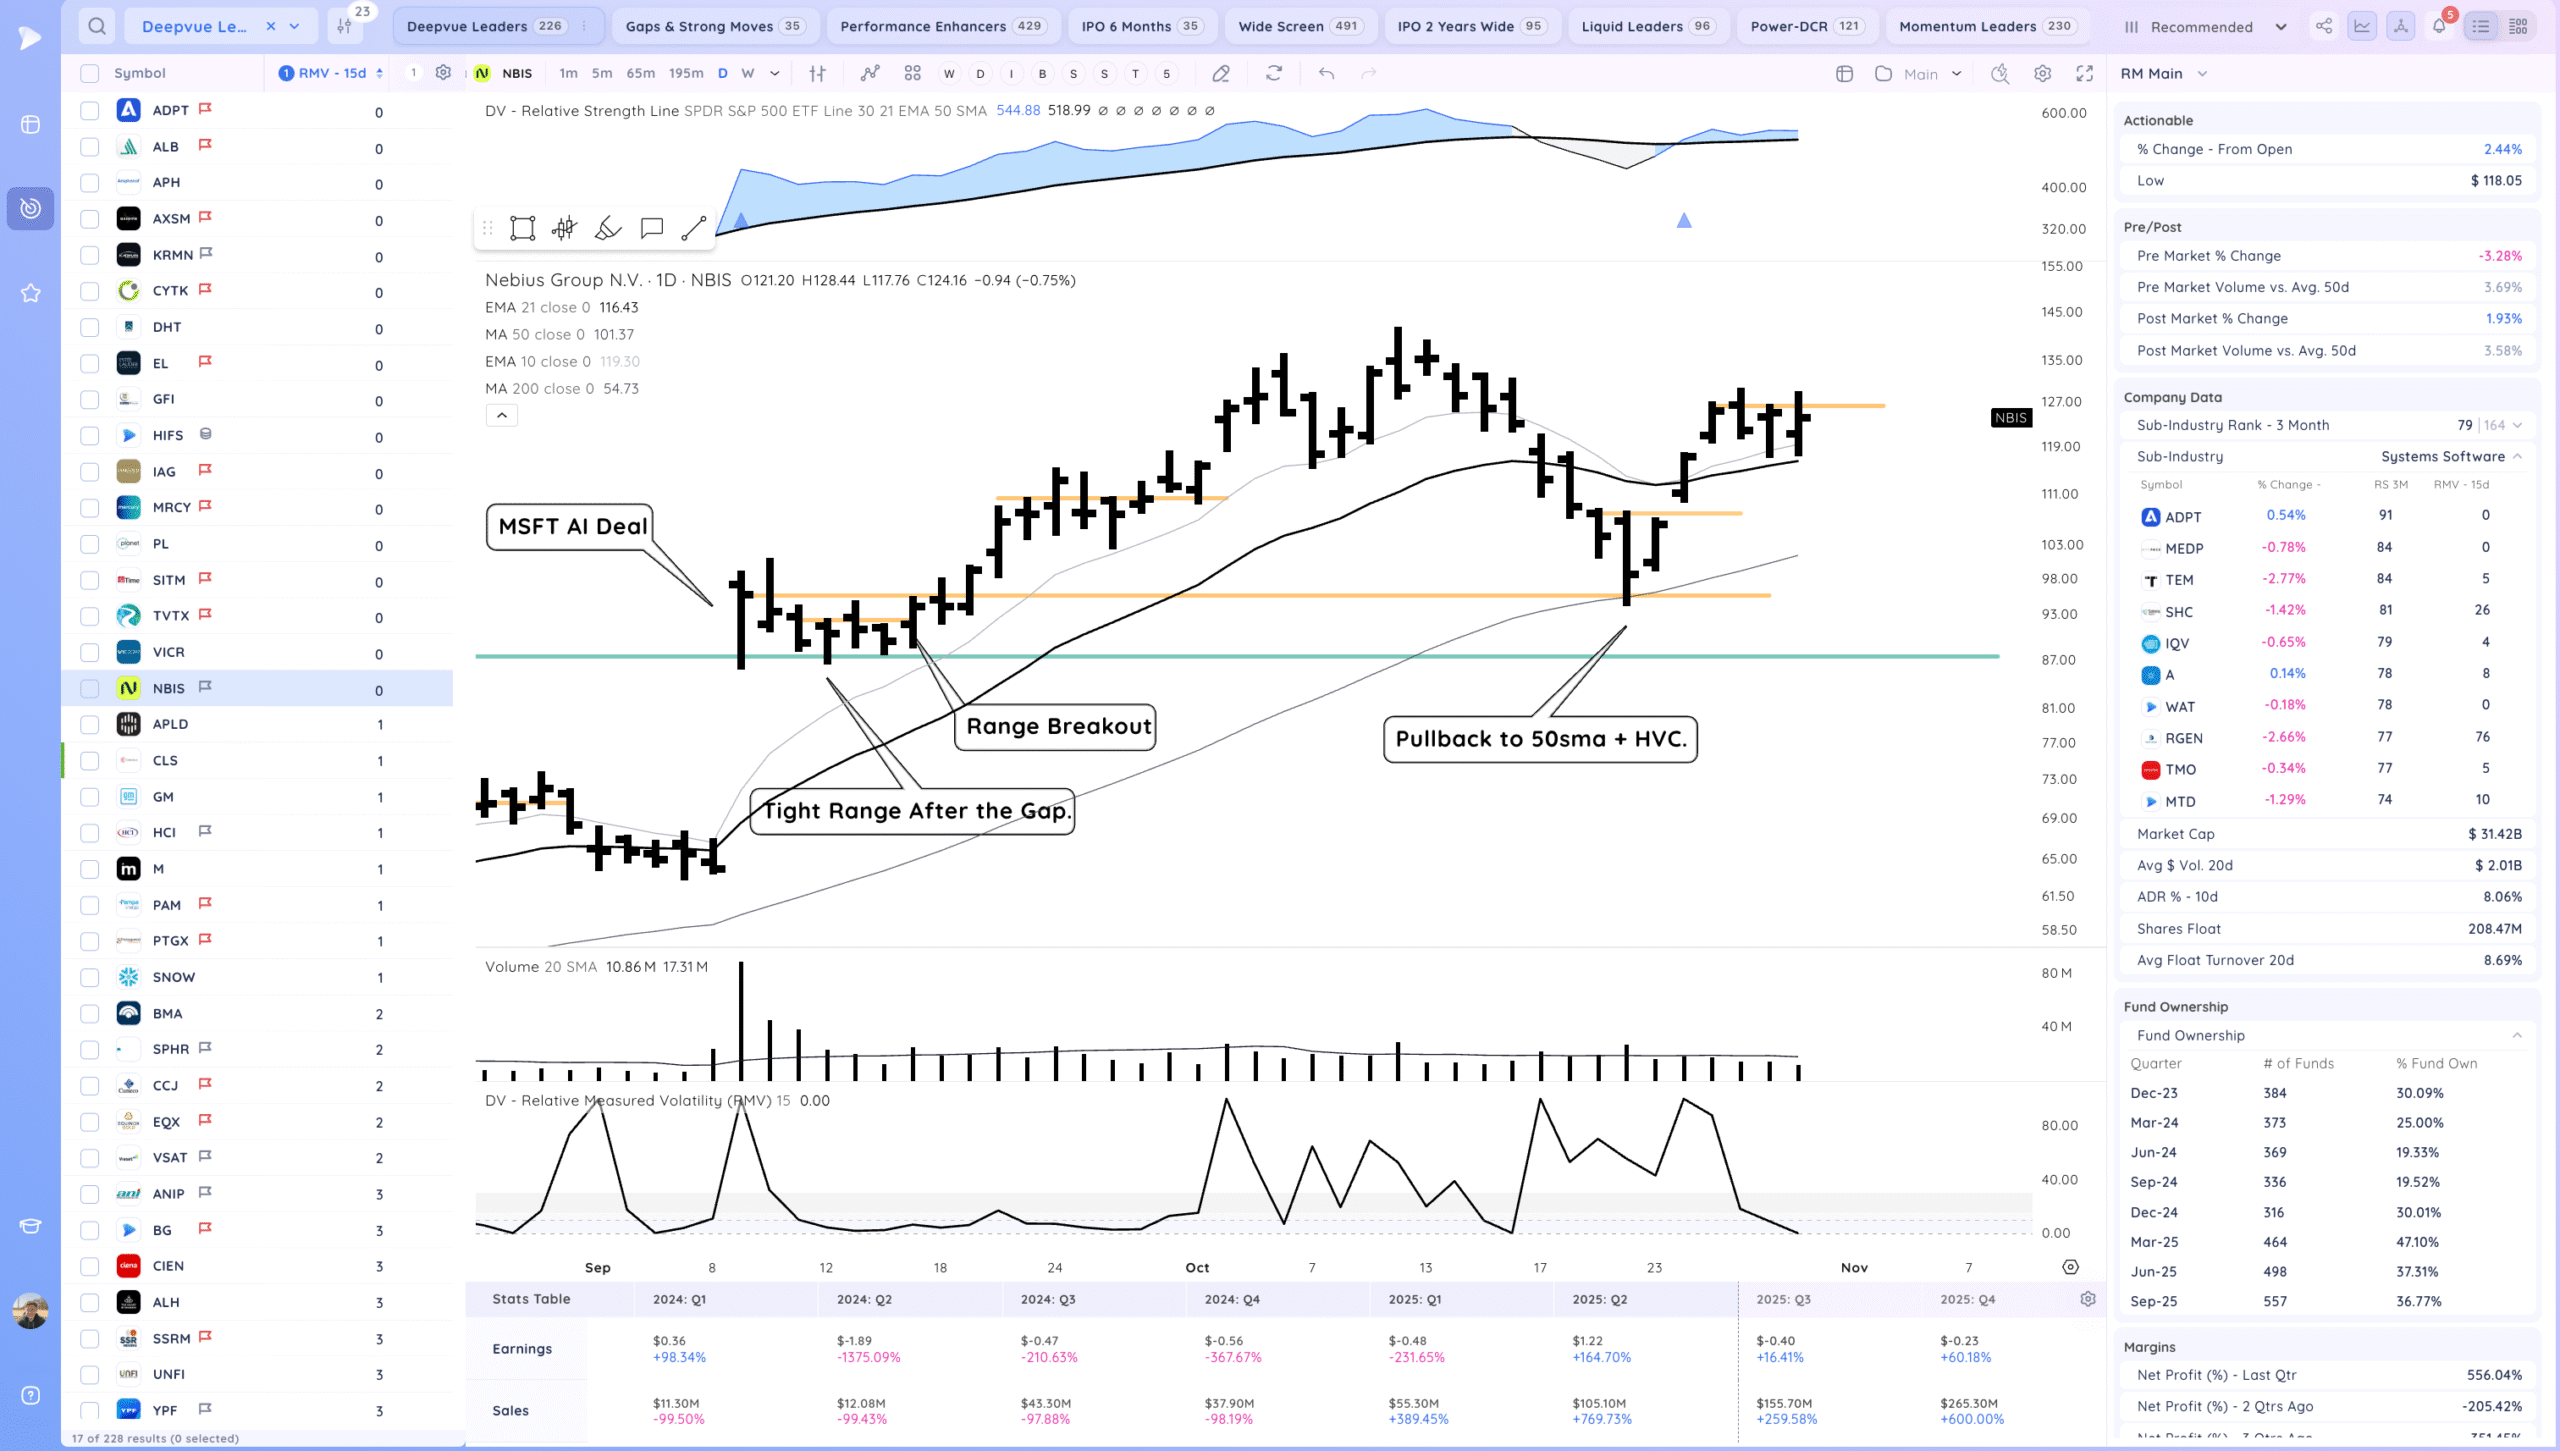2560x1451 pixels.
Task: Click TEM in sub-industry list
Action: (x=2179, y=580)
